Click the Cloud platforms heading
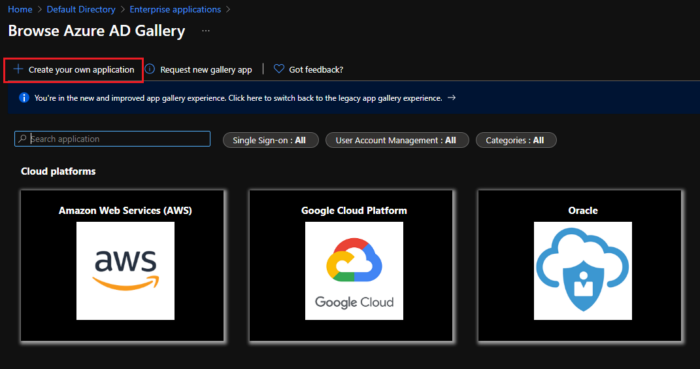This screenshot has height=369, width=700. click(58, 171)
